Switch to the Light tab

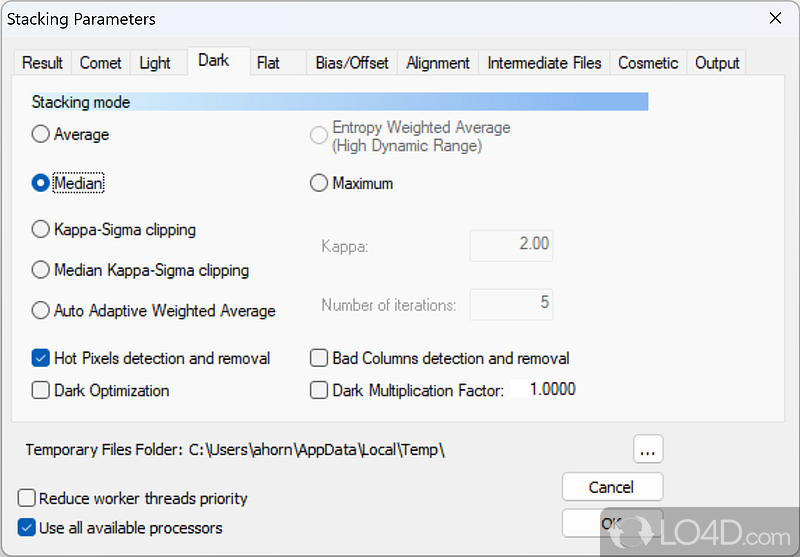point(155,63)
